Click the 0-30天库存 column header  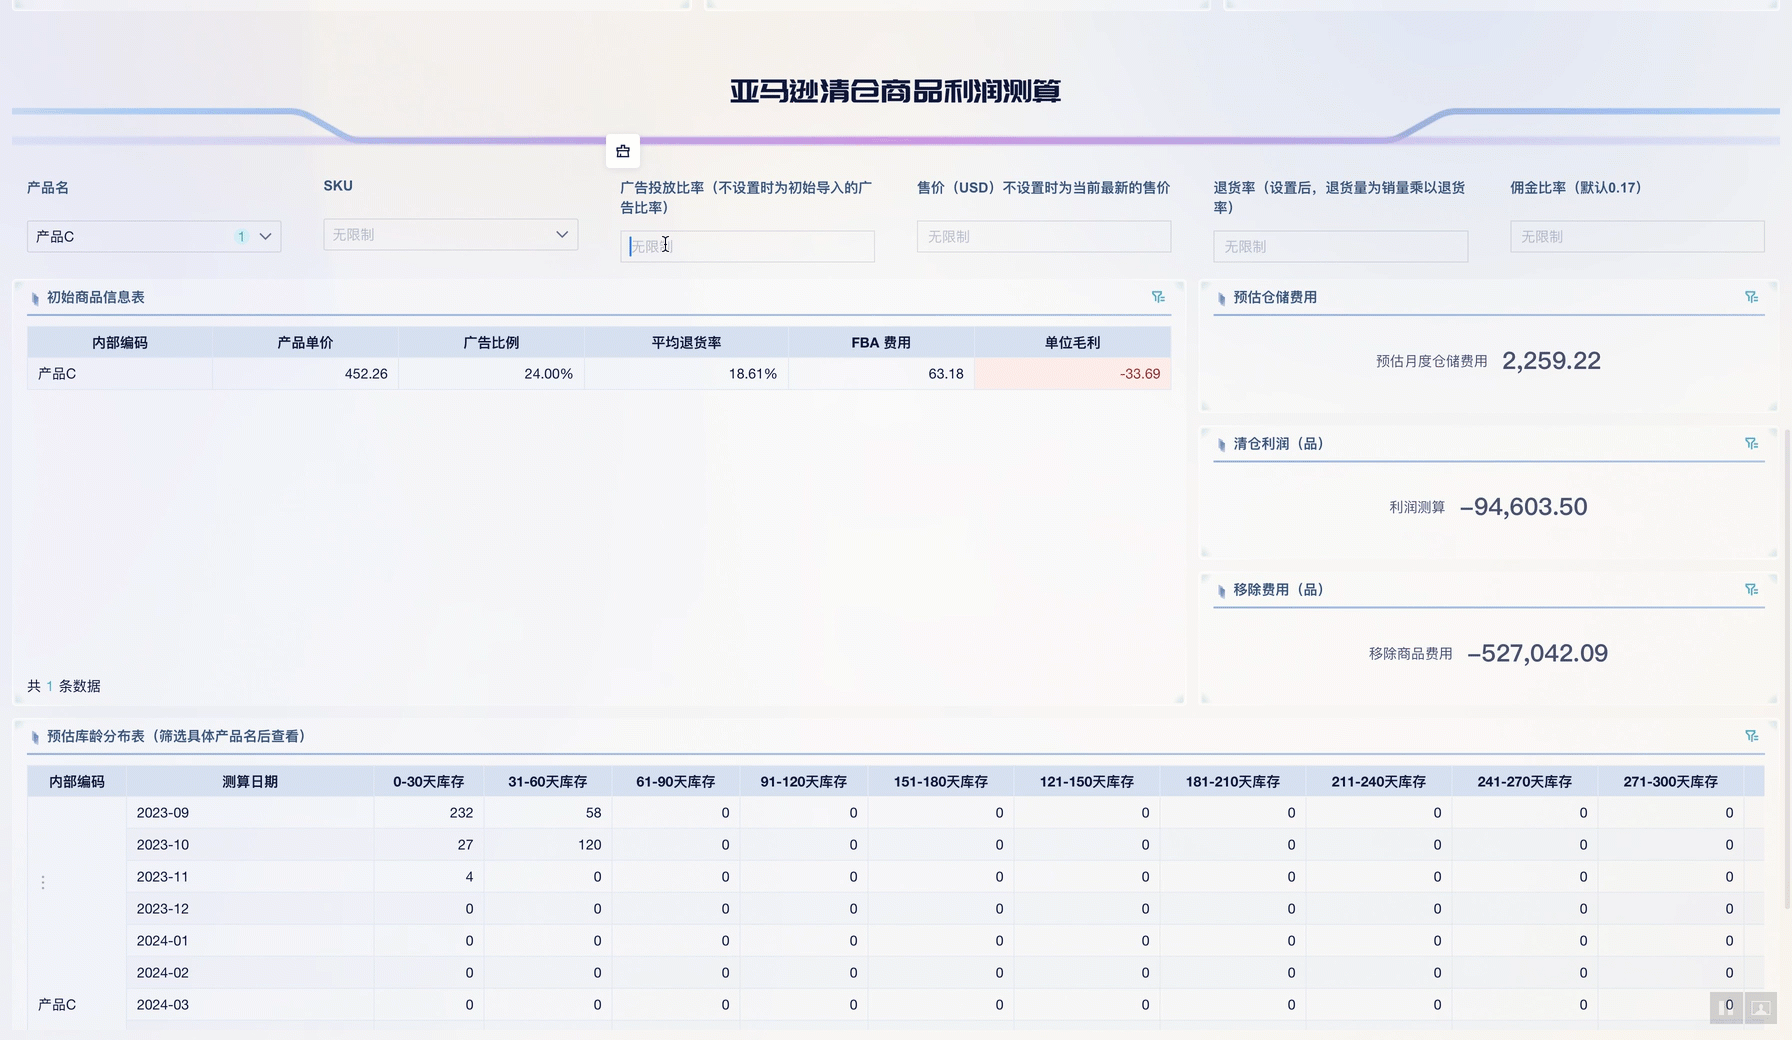point(428,781)
